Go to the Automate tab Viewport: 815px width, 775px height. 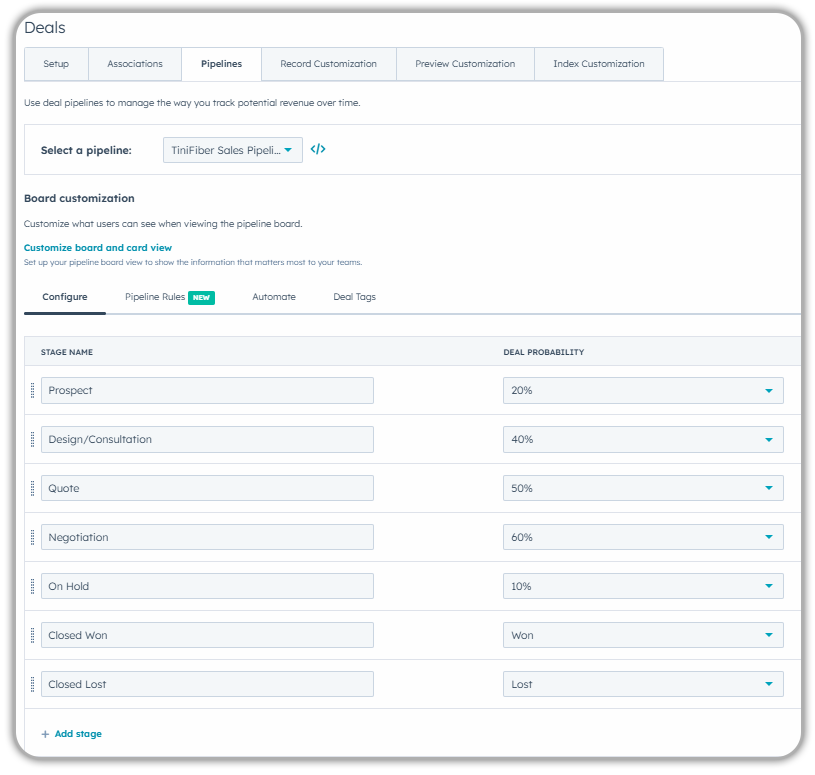point(273,297)
